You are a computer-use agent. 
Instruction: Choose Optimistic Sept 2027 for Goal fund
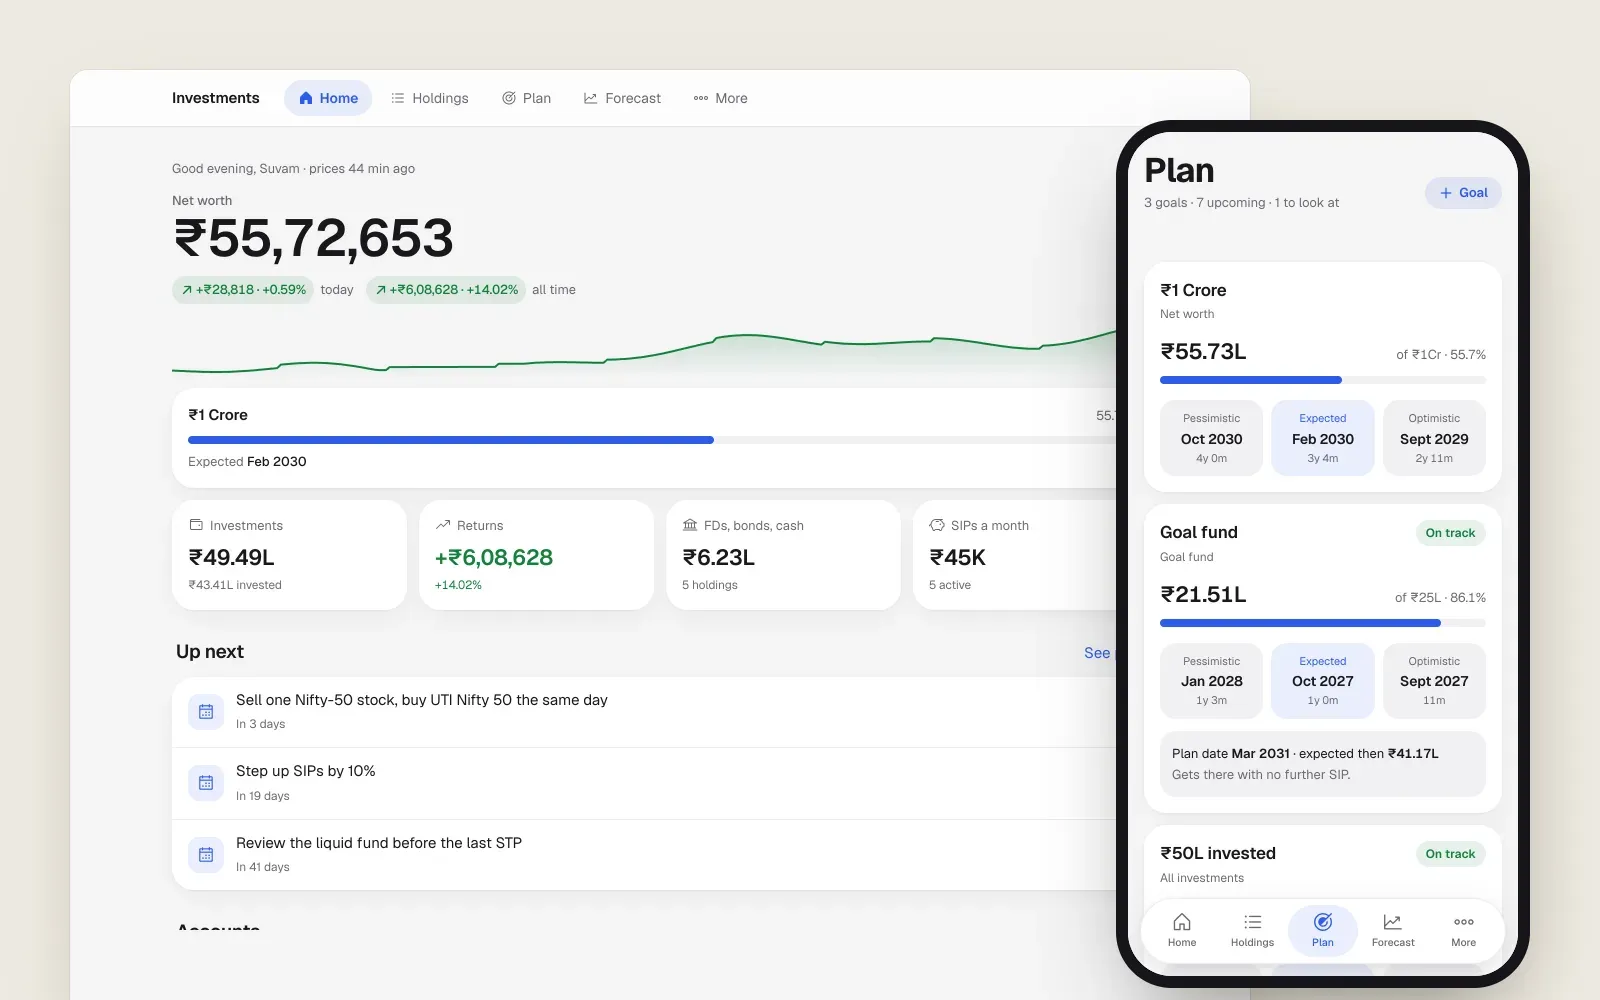[1434, 681]
